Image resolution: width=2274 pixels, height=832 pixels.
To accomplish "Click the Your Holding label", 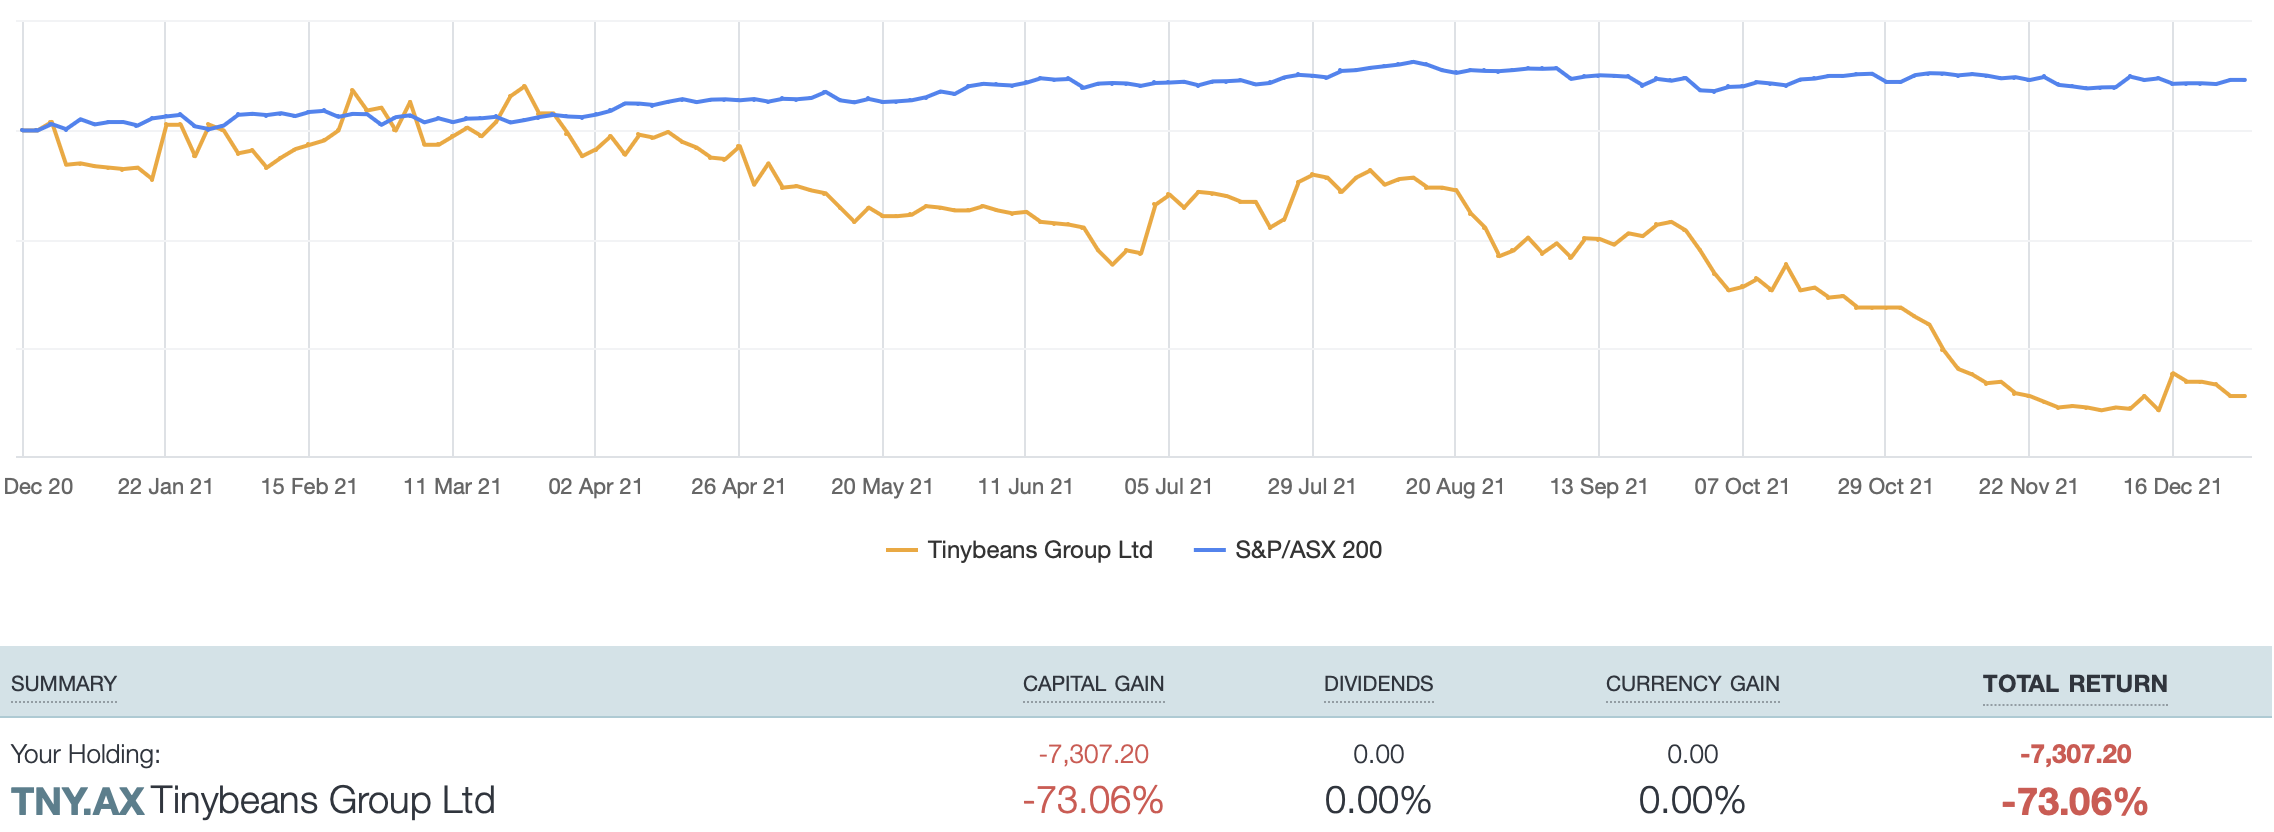I will (x=85, y=754).
